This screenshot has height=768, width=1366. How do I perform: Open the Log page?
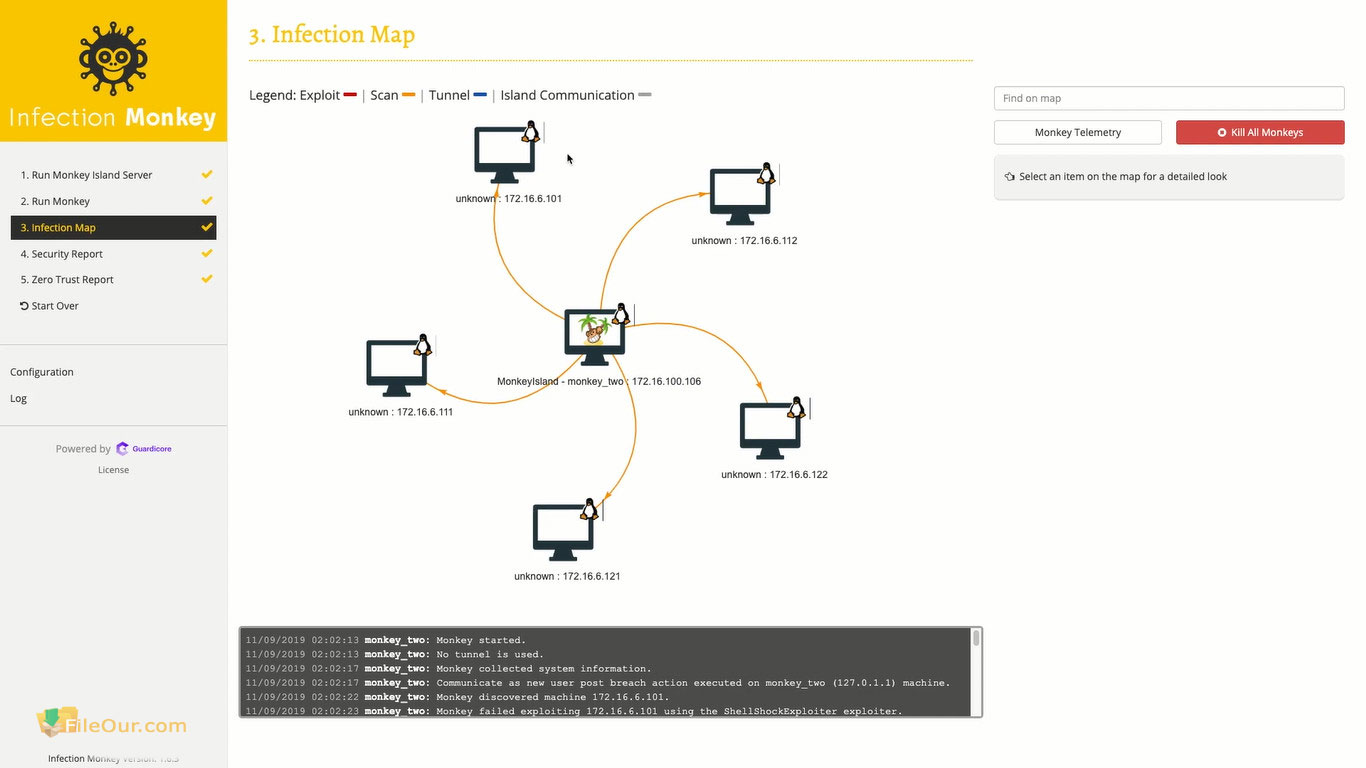coord(18,398)
